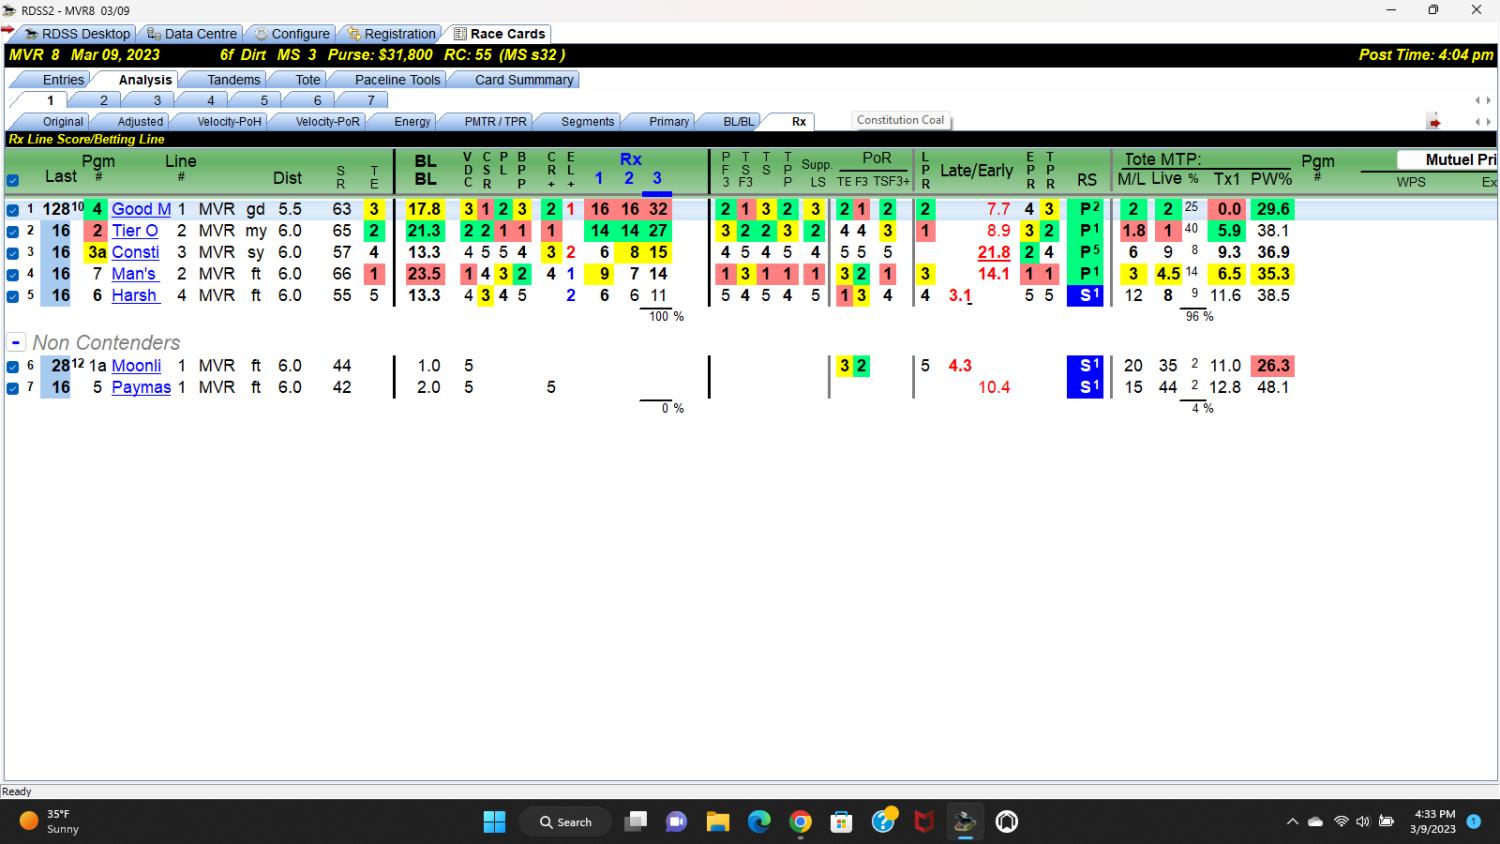1500x844 pixels.
Task: Open File Explorer from the taskbar
Action: tap(718, 822)
